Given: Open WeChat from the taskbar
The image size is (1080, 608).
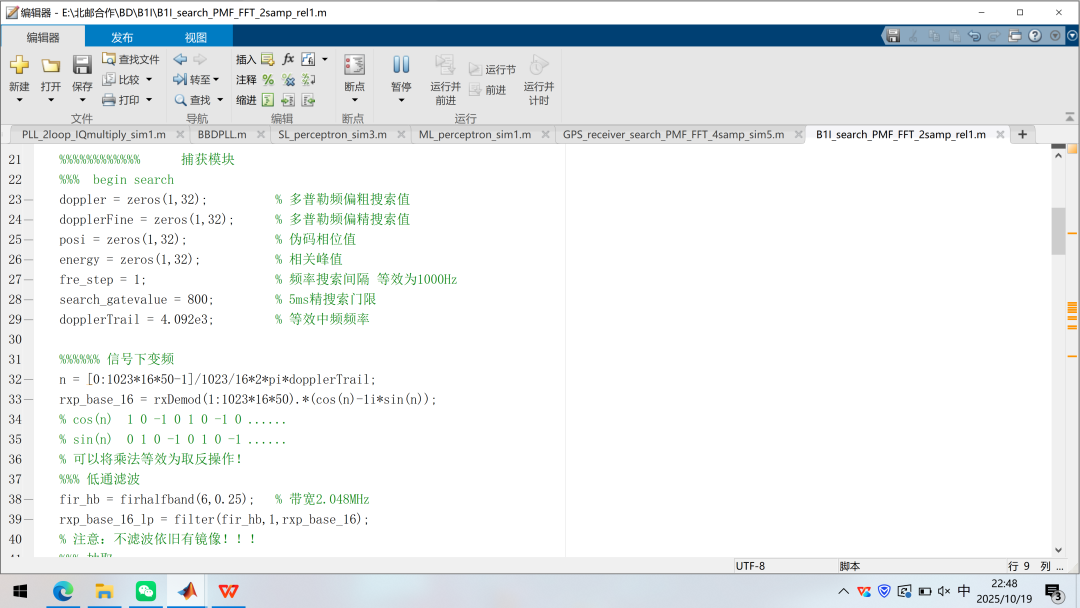Looking at the screenshot, I should tap(146, 591).
